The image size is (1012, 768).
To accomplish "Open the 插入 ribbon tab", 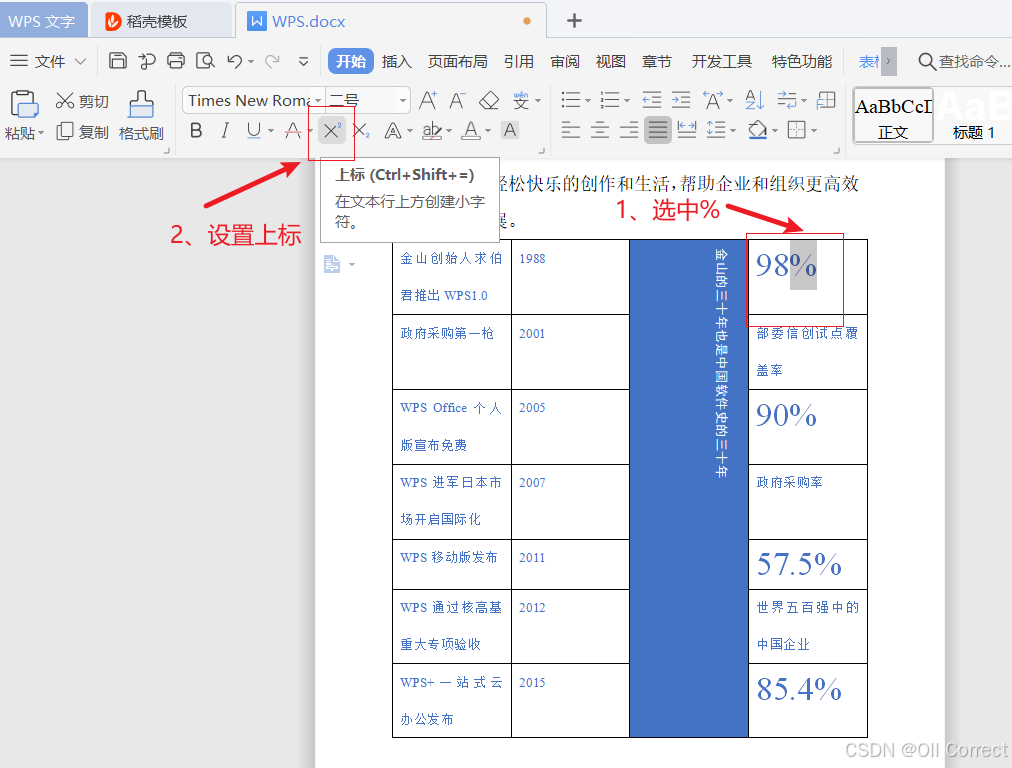I will click(396, 61).
